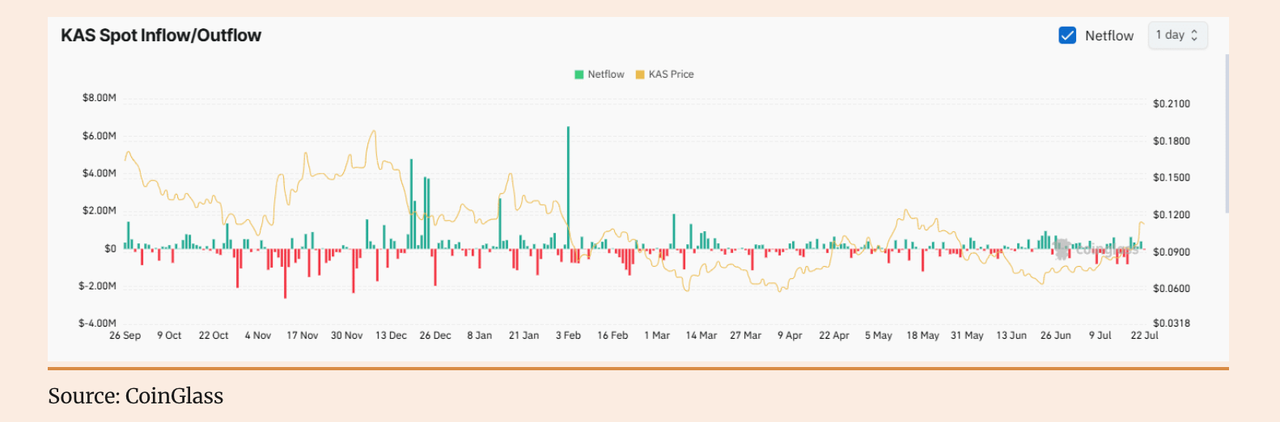The height and width of the screenshot is (422, 1280).
Task: Open the 1 day interval dropdown
Action: [1177, 35]
